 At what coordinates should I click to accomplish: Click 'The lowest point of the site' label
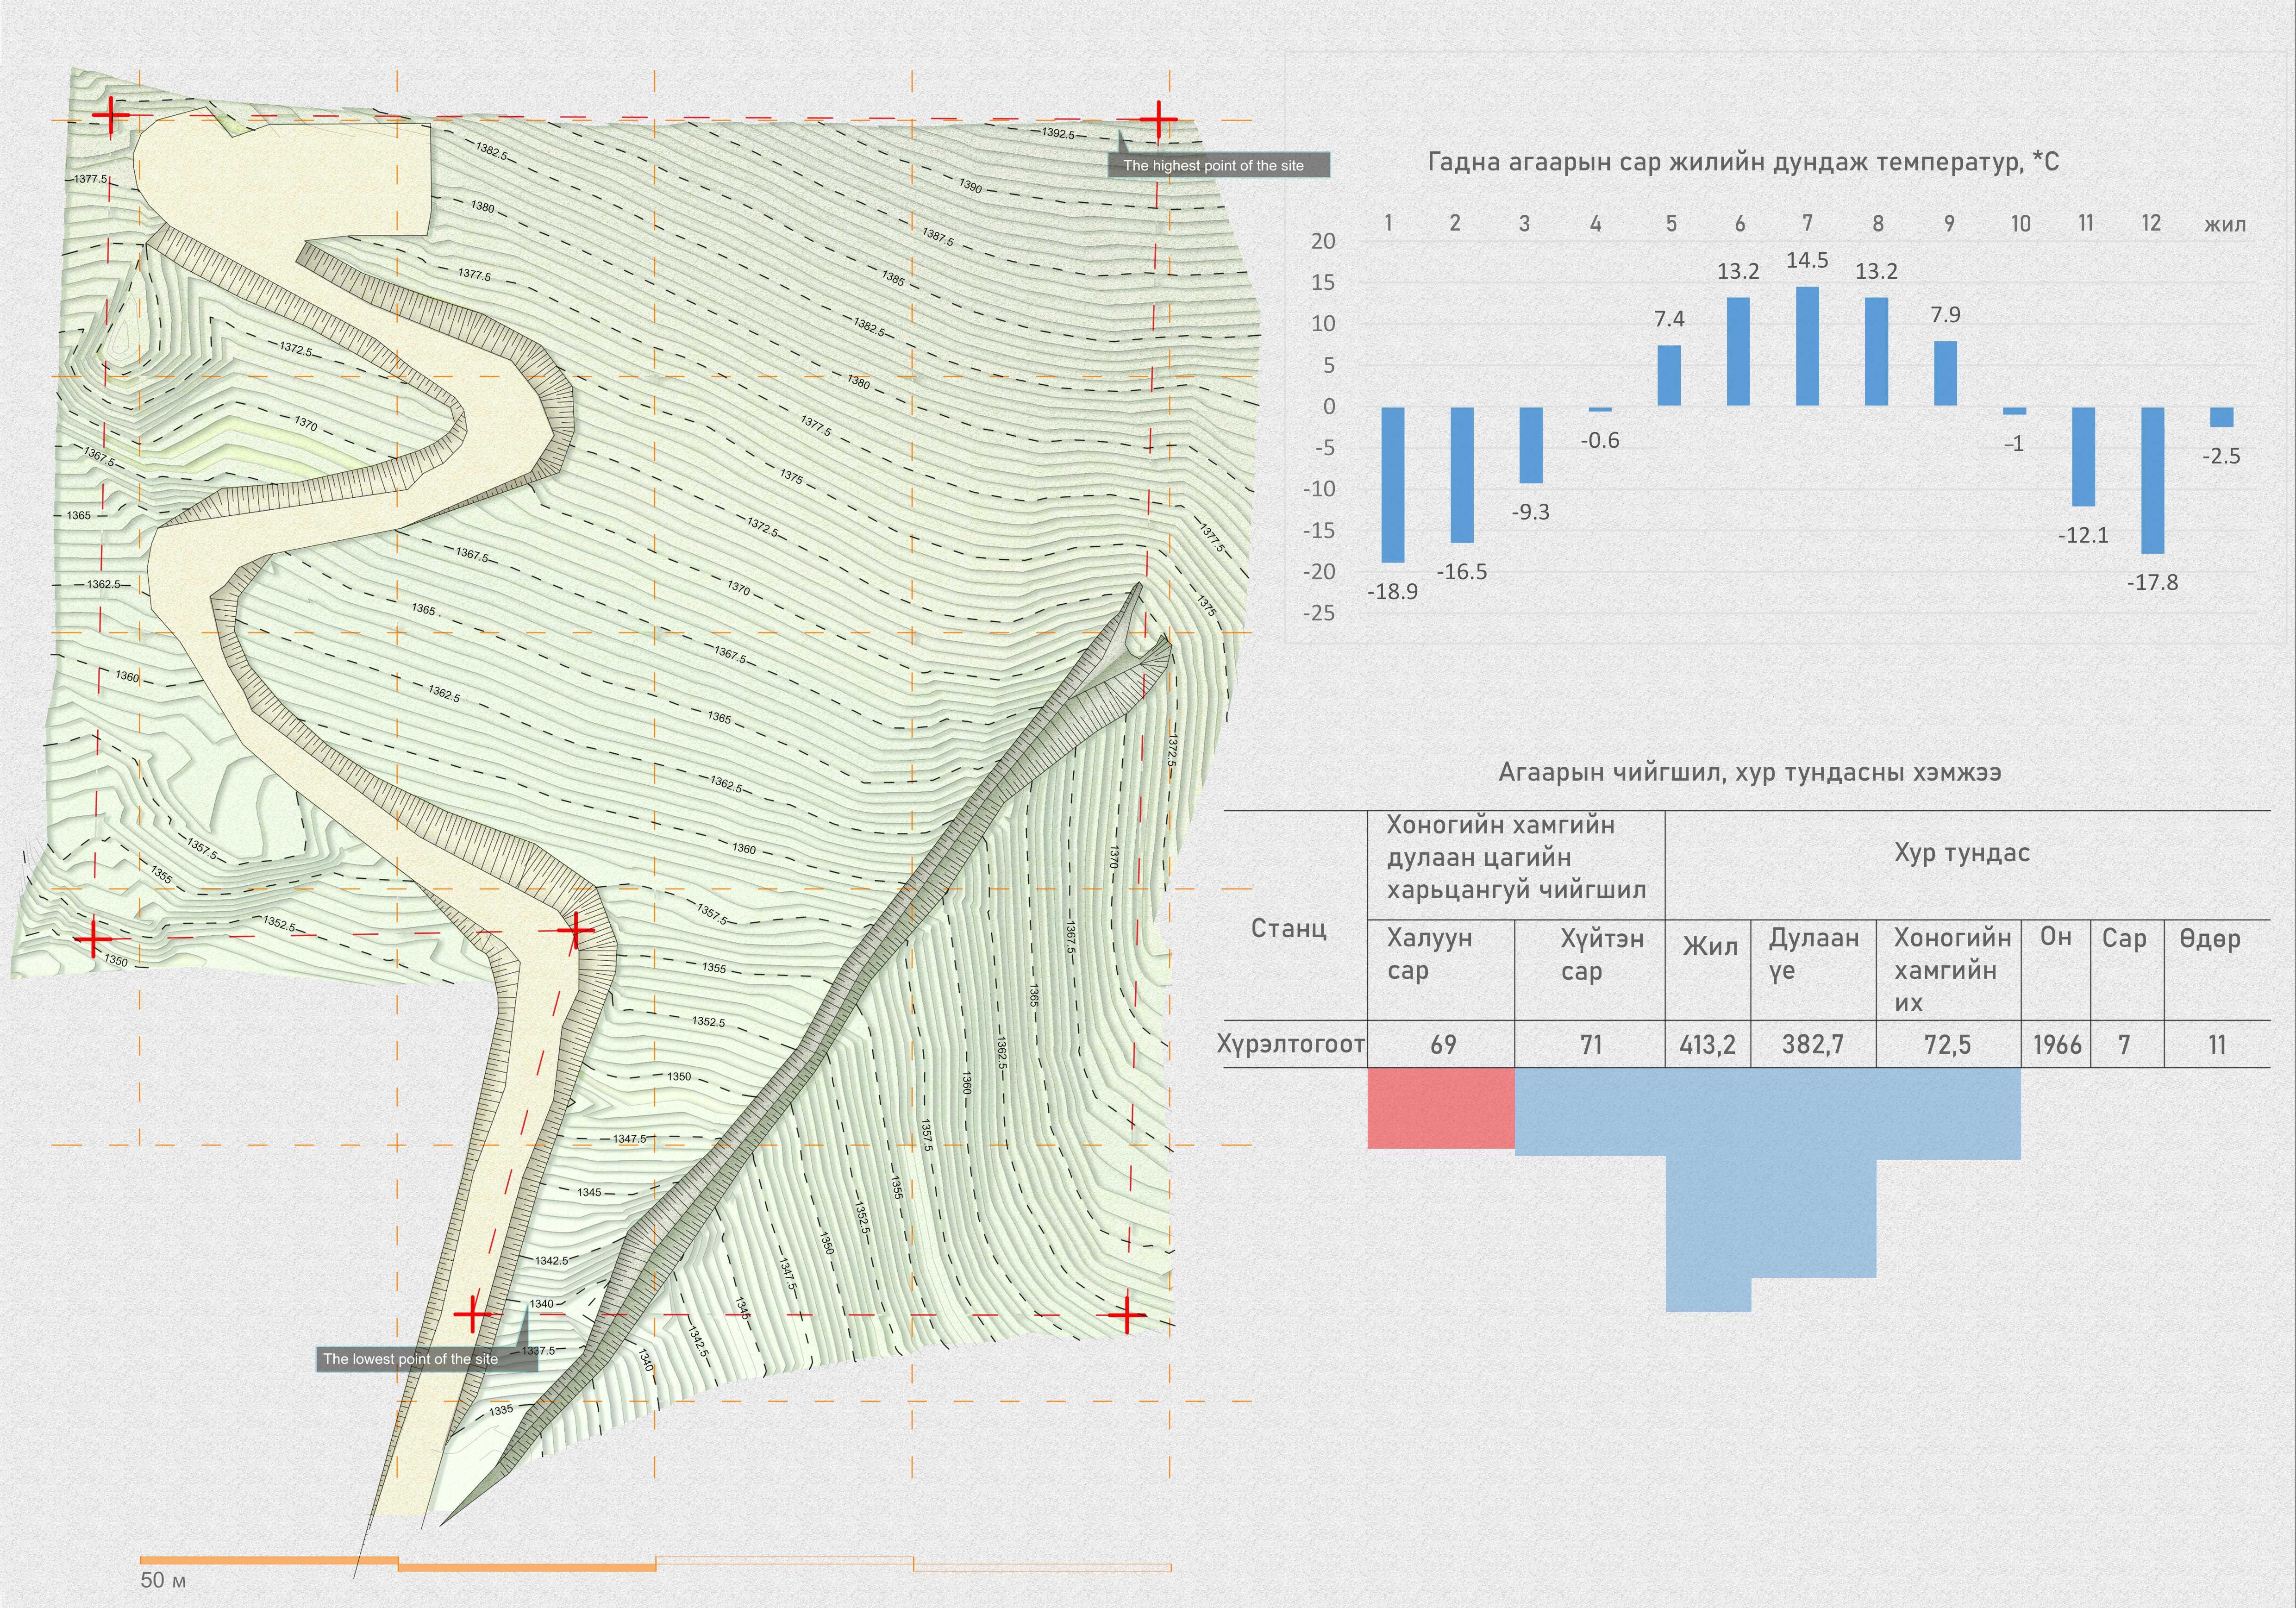click(411, 1359)
